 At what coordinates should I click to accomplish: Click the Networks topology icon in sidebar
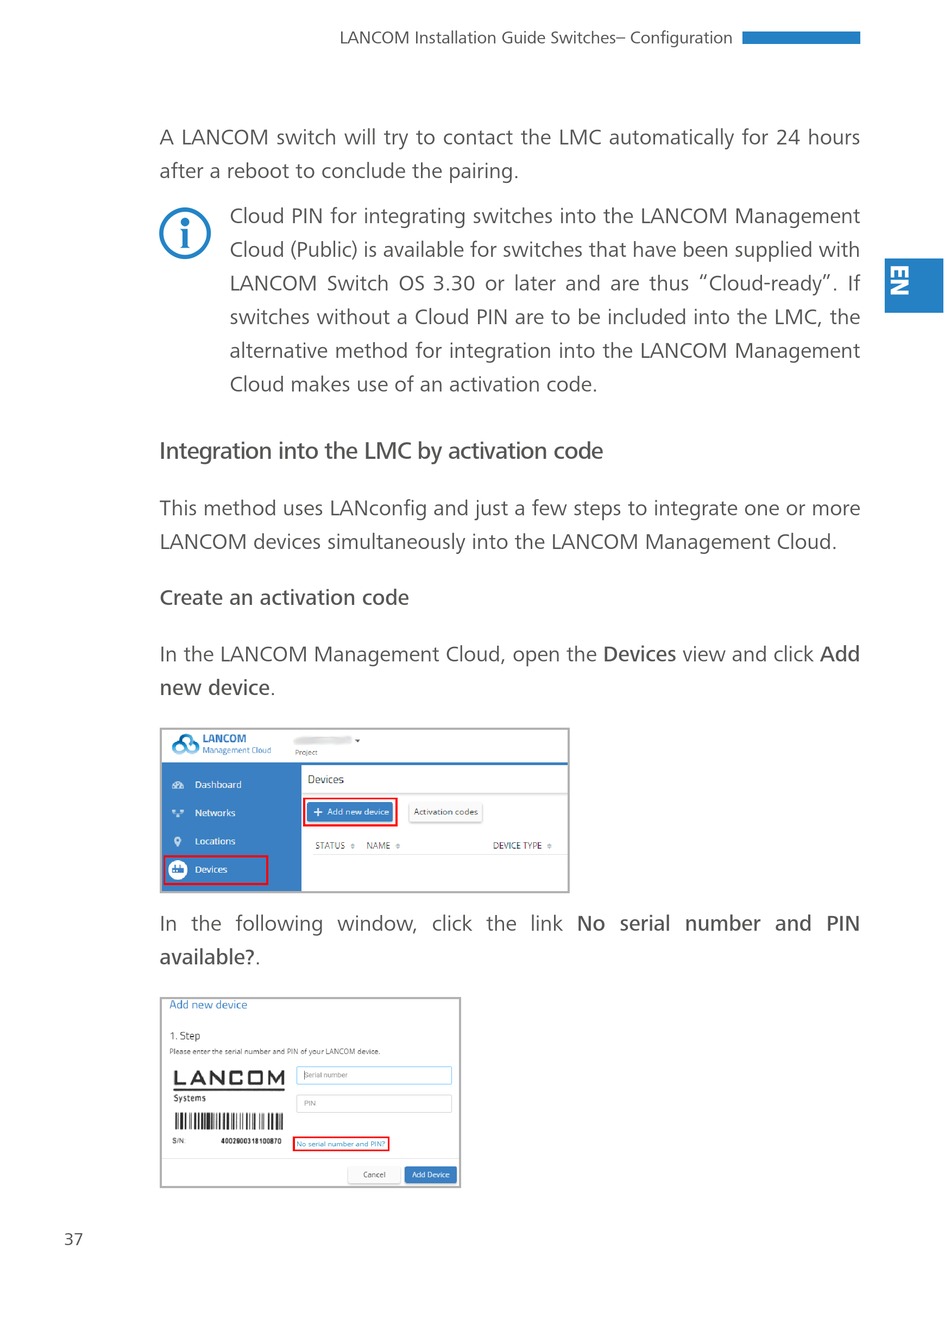click(x=178, y=813)
